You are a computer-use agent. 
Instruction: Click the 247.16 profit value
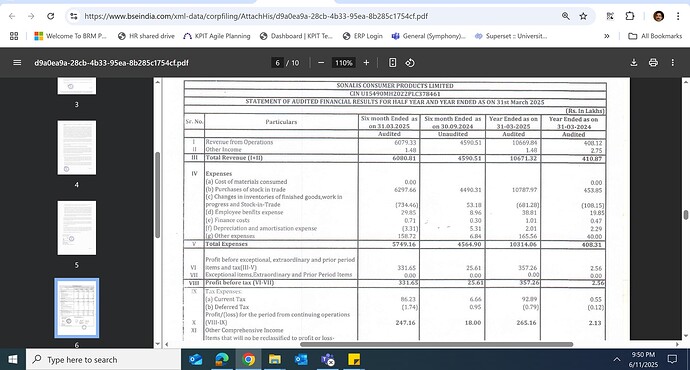pos(405,322)
